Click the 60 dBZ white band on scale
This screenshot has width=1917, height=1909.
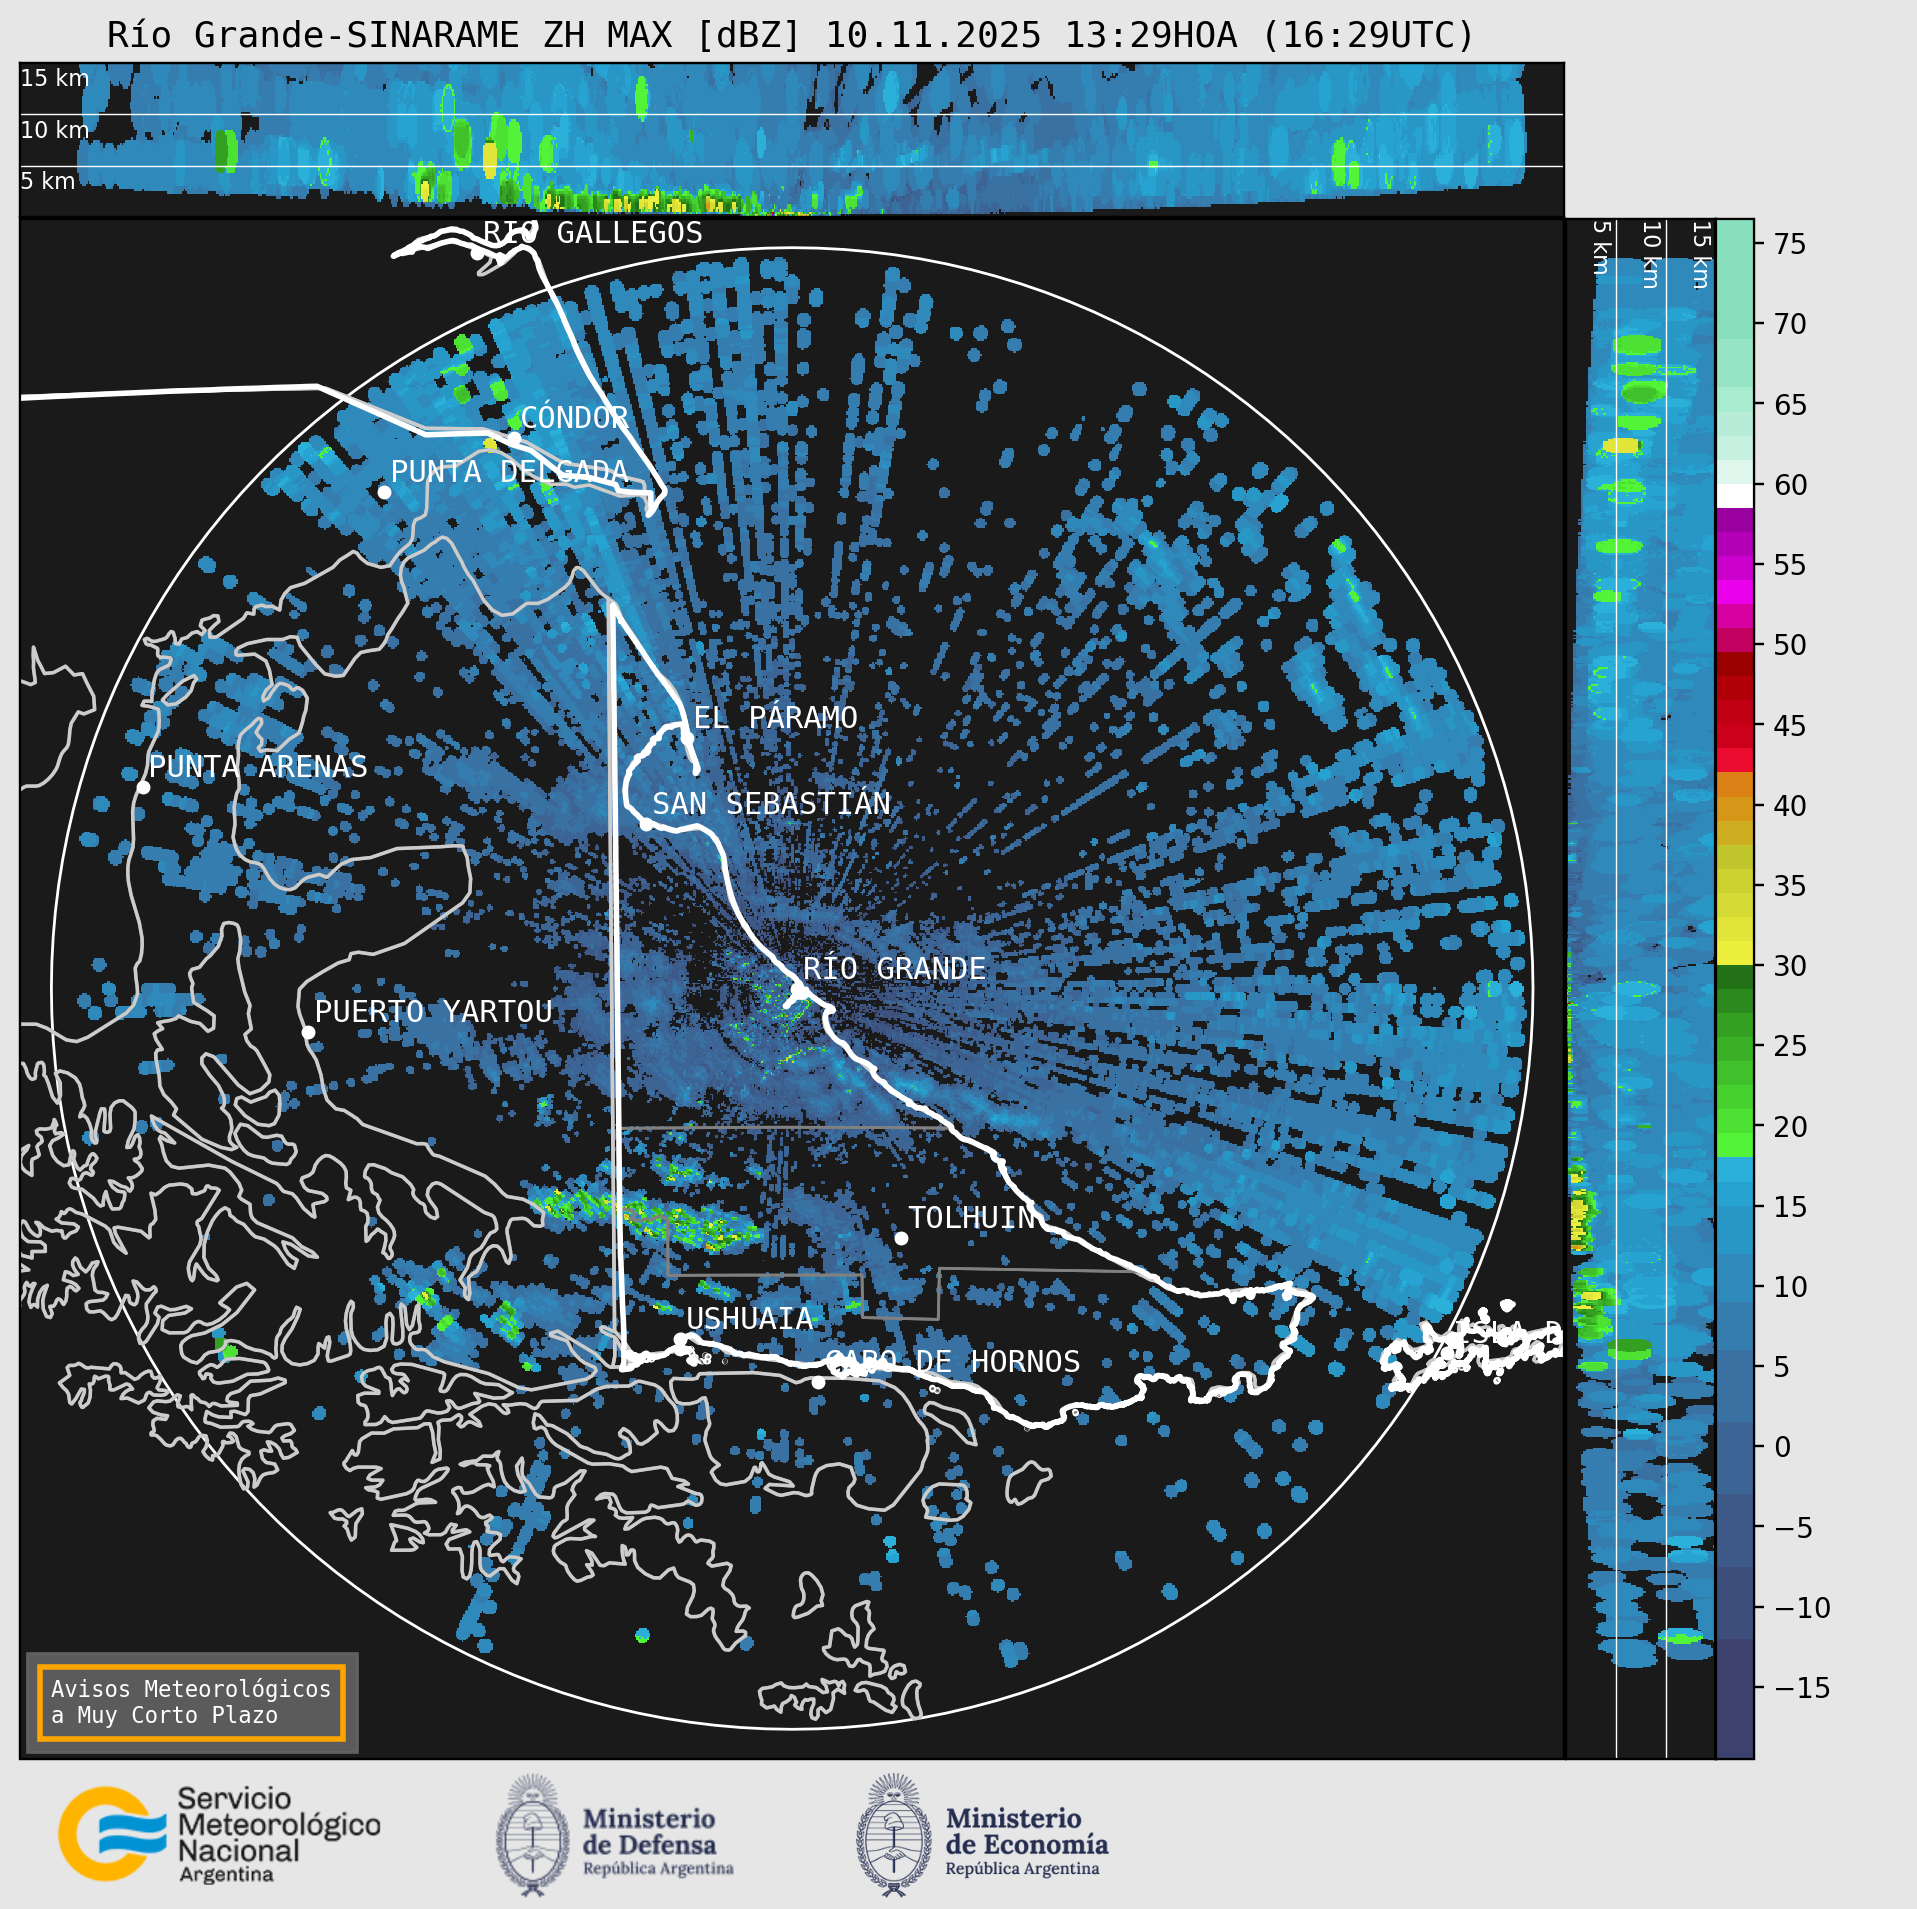(x=1735, y=495)
